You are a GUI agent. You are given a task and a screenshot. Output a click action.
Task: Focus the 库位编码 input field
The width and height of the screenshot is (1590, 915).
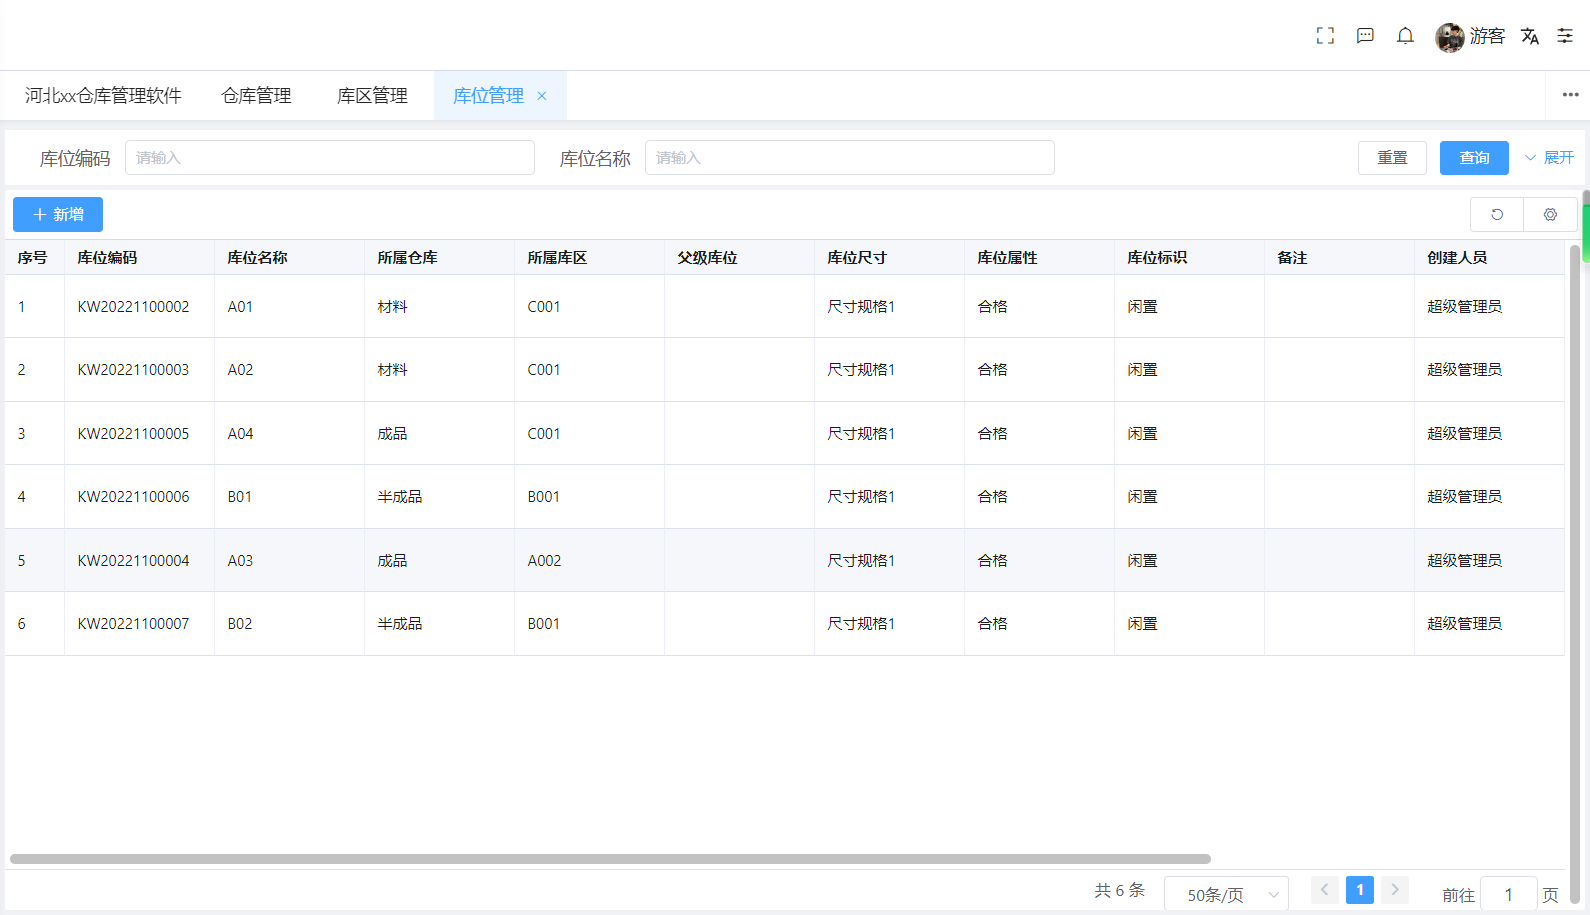coord(330,158)
